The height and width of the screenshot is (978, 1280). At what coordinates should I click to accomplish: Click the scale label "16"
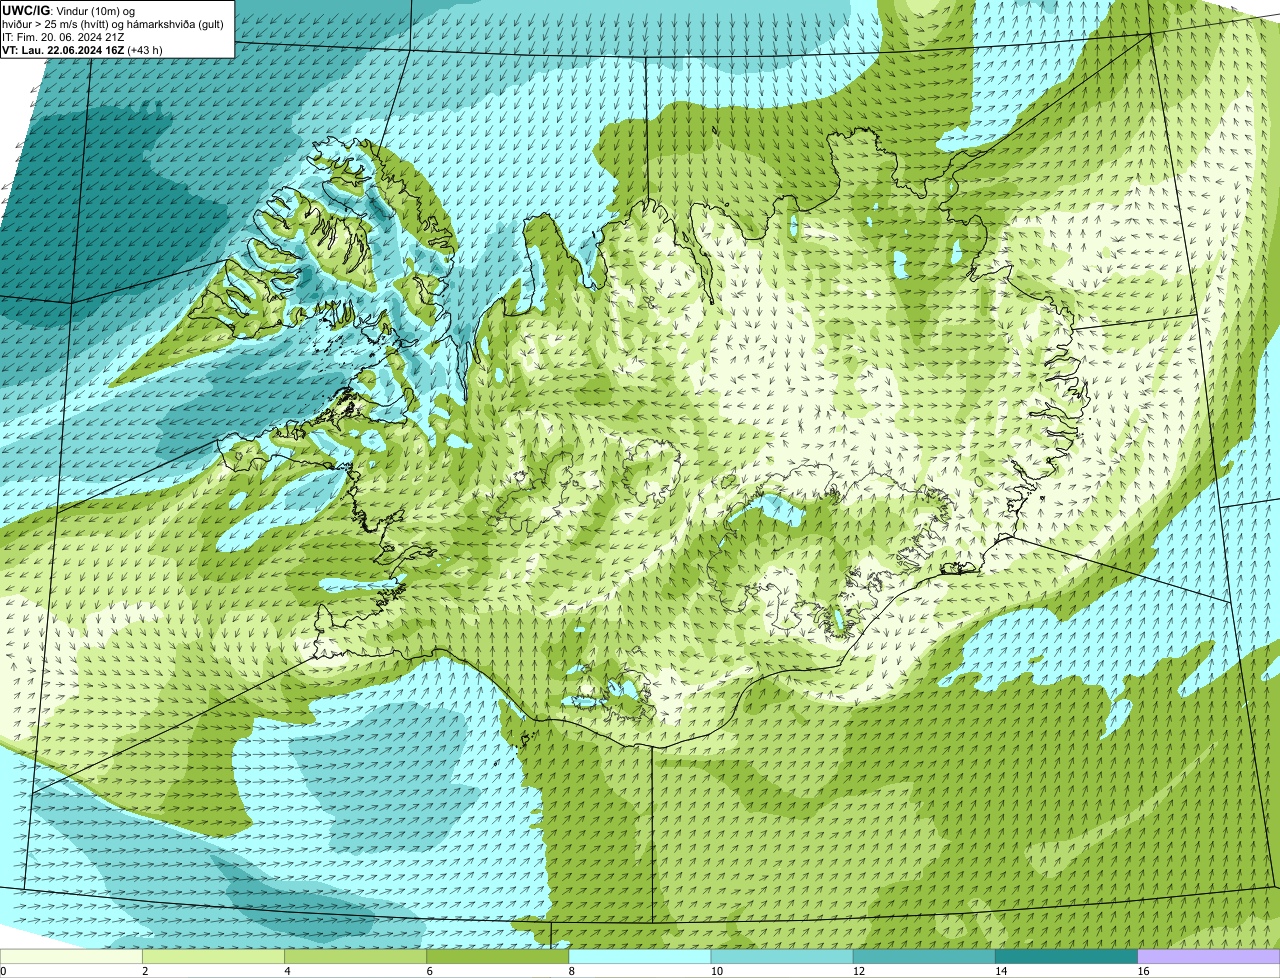tap(1143, 971)
